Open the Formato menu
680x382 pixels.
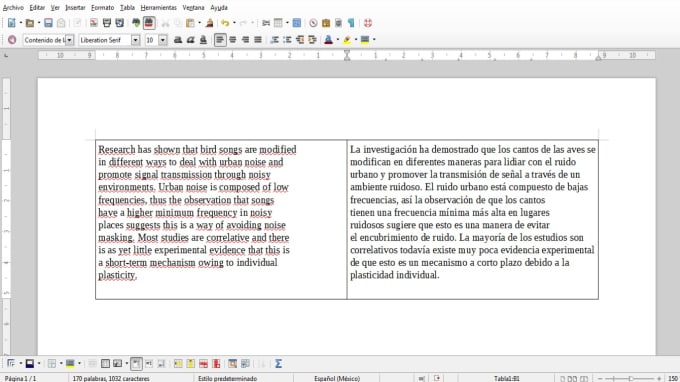(102, 7)
